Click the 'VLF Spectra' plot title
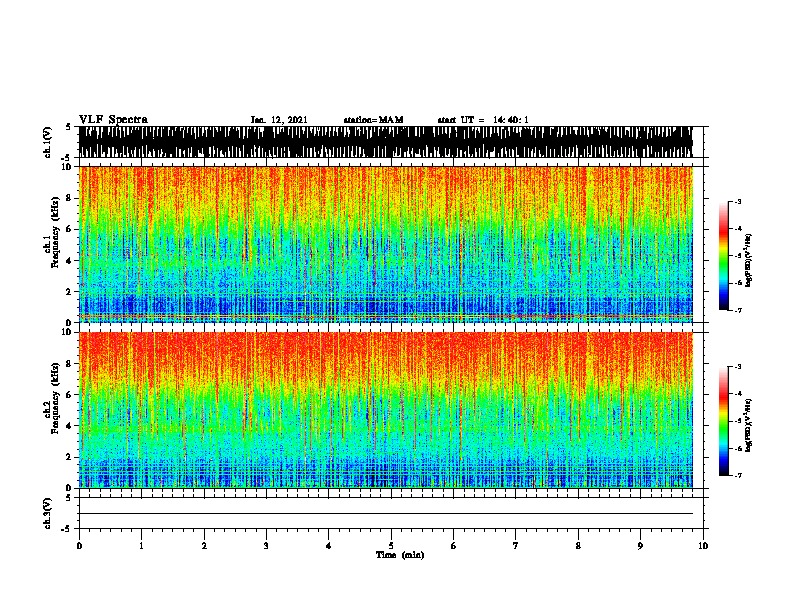Viewport: 792px width, 612px height. tap(113, 120)
